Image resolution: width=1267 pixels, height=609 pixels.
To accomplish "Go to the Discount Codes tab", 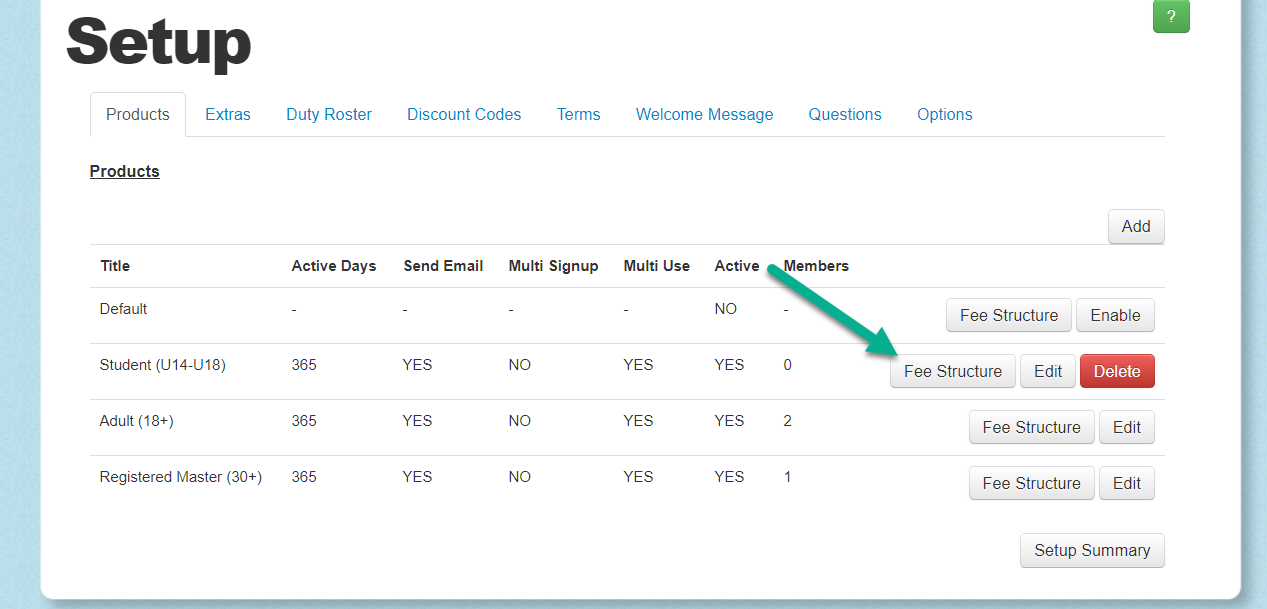I will pyautogui.click(x=464, y=114).
